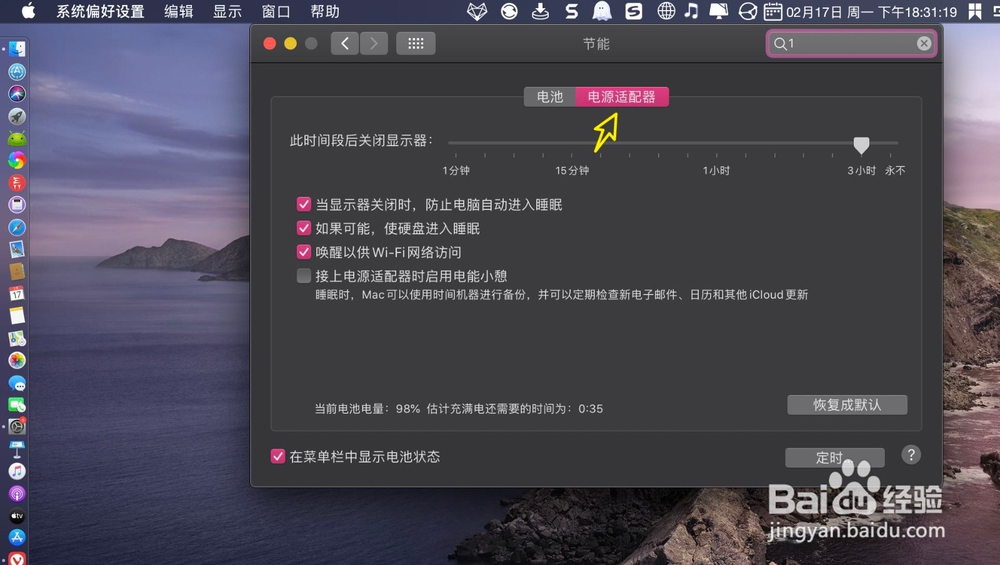Click the 1小时 slider label
Screen dimensions: 1000x565
pyautogui.click(x=716, y=170)
